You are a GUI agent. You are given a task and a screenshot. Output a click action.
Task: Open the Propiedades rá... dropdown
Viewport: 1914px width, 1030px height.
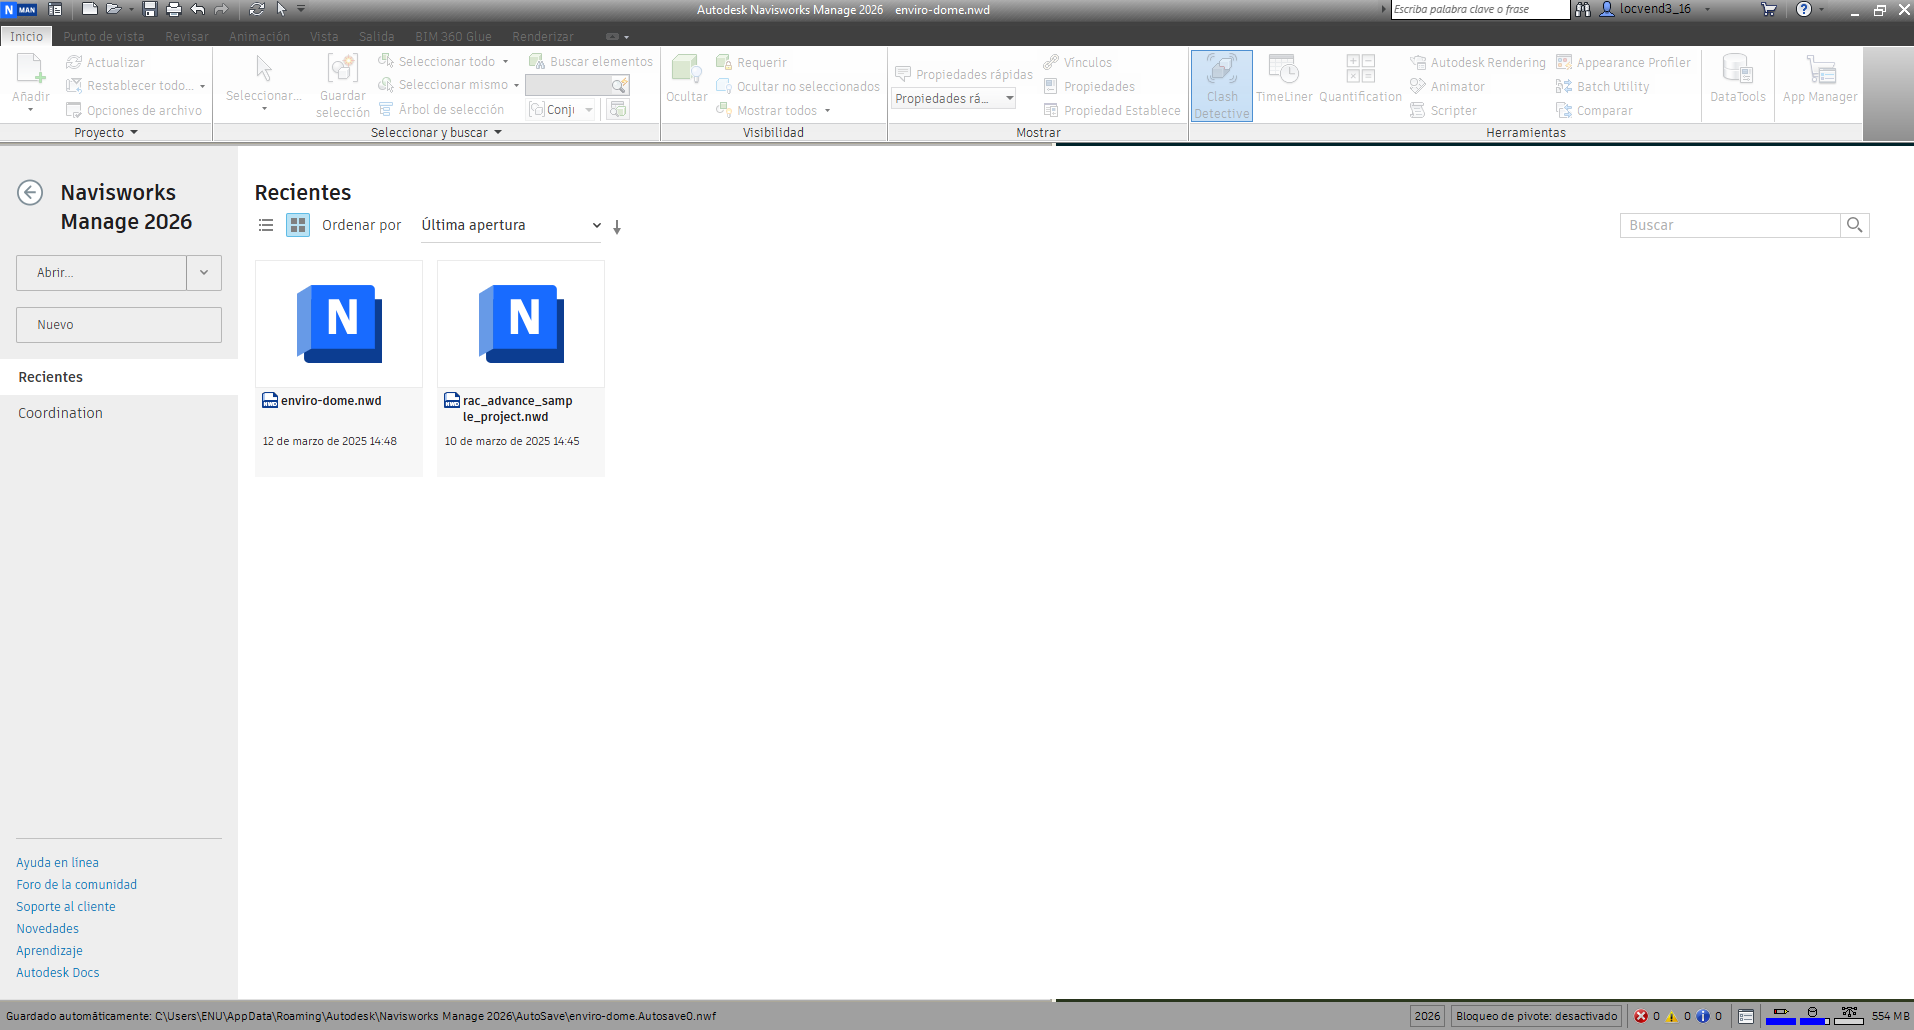click(x=954, y=98)
